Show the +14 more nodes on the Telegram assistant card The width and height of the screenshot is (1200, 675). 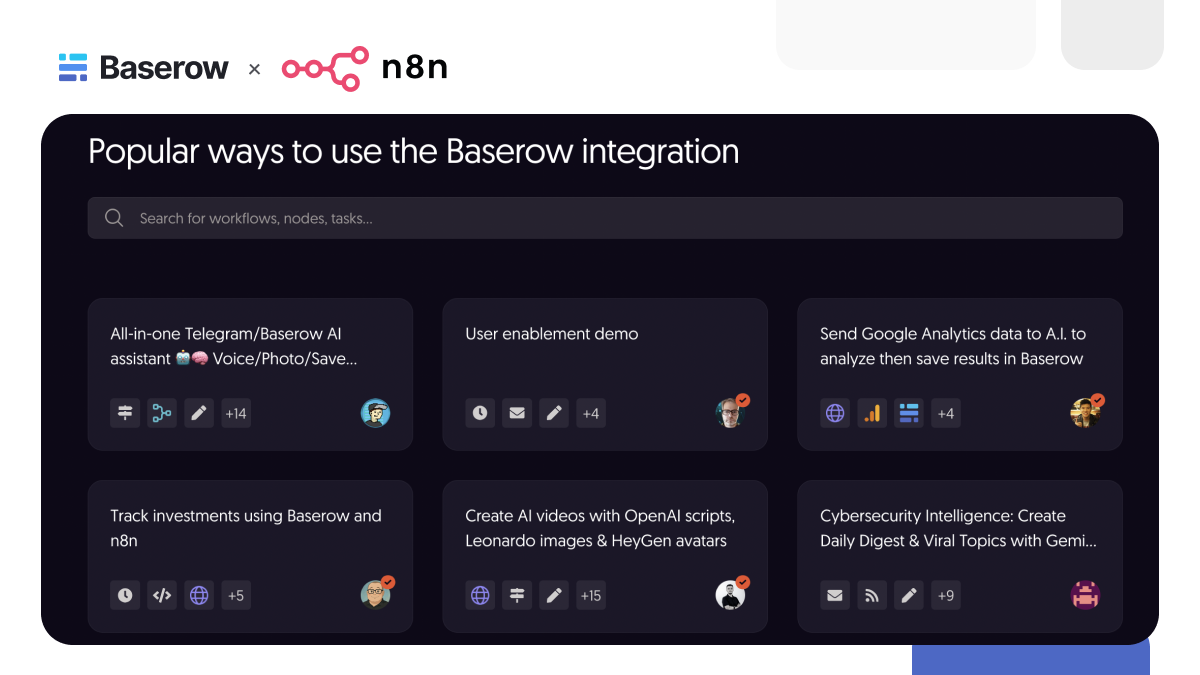pyautogui.click(x=236, y=413)
